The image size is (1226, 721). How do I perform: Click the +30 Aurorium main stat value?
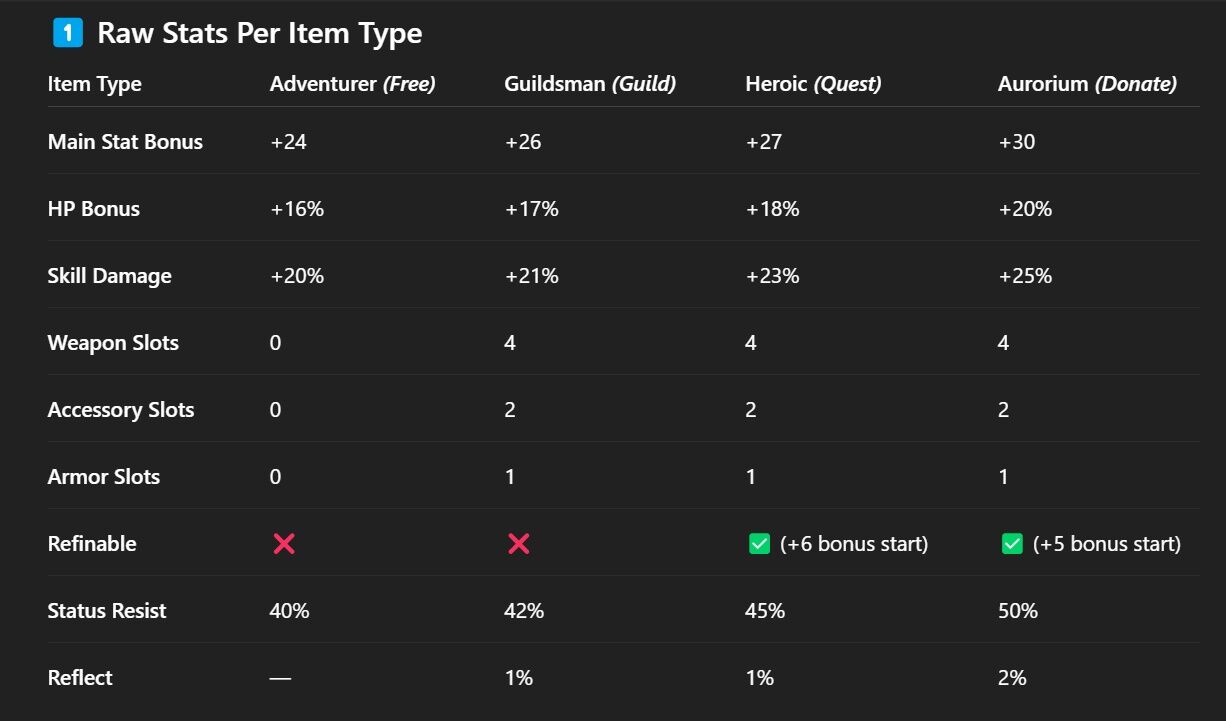click(x=1016, y=142)
